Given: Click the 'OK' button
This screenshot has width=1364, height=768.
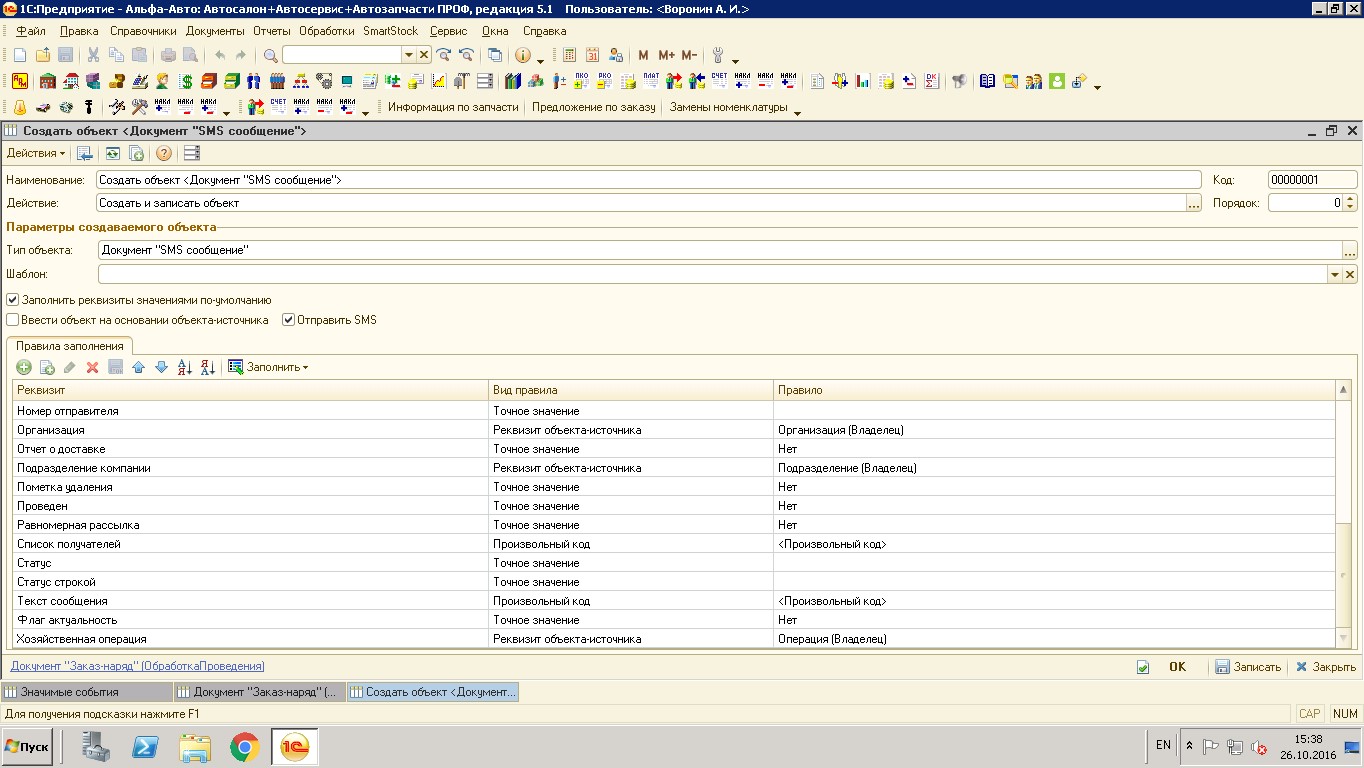Looking at the screenshot, I should [1178, 667].
